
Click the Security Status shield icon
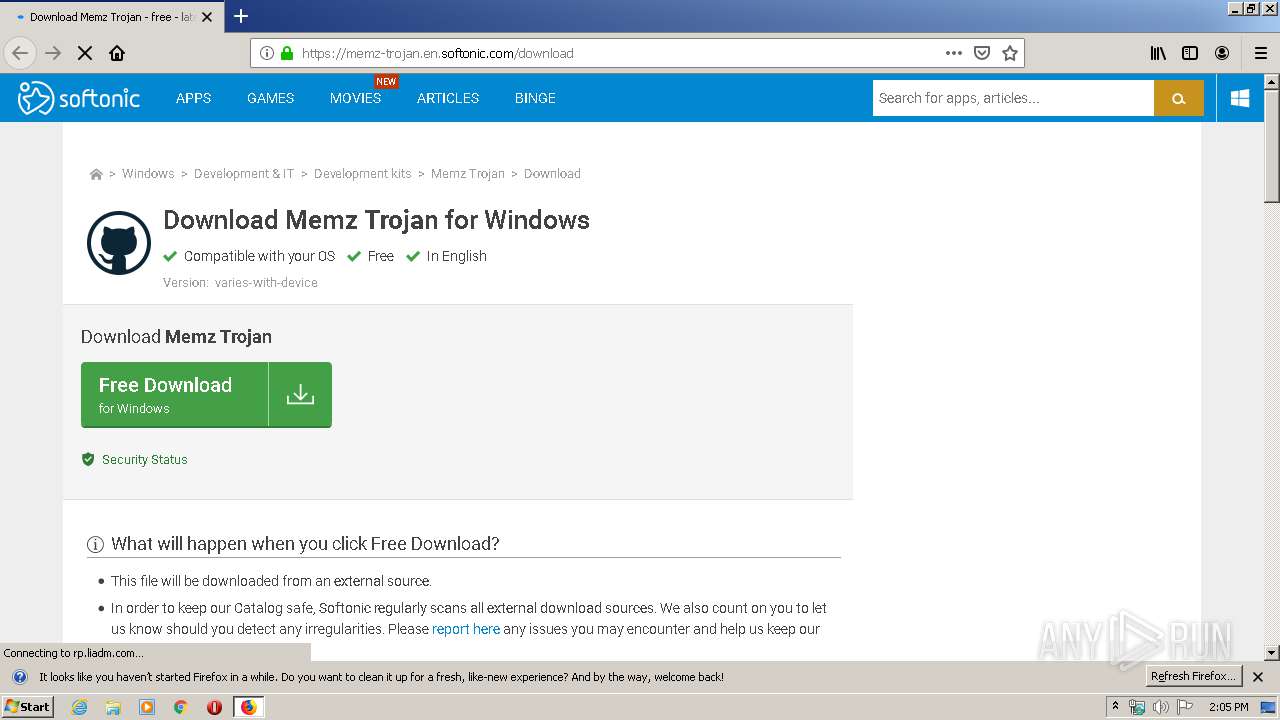click(x=88, y=459)
